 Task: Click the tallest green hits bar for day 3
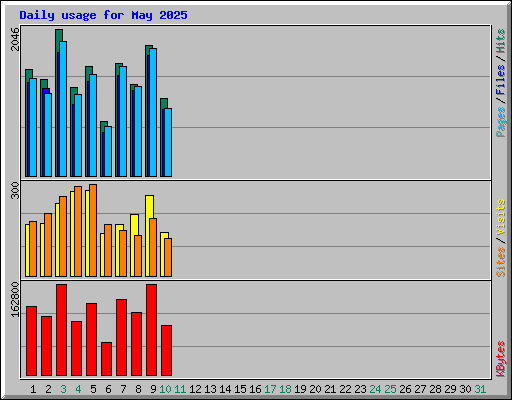[59, 35]
